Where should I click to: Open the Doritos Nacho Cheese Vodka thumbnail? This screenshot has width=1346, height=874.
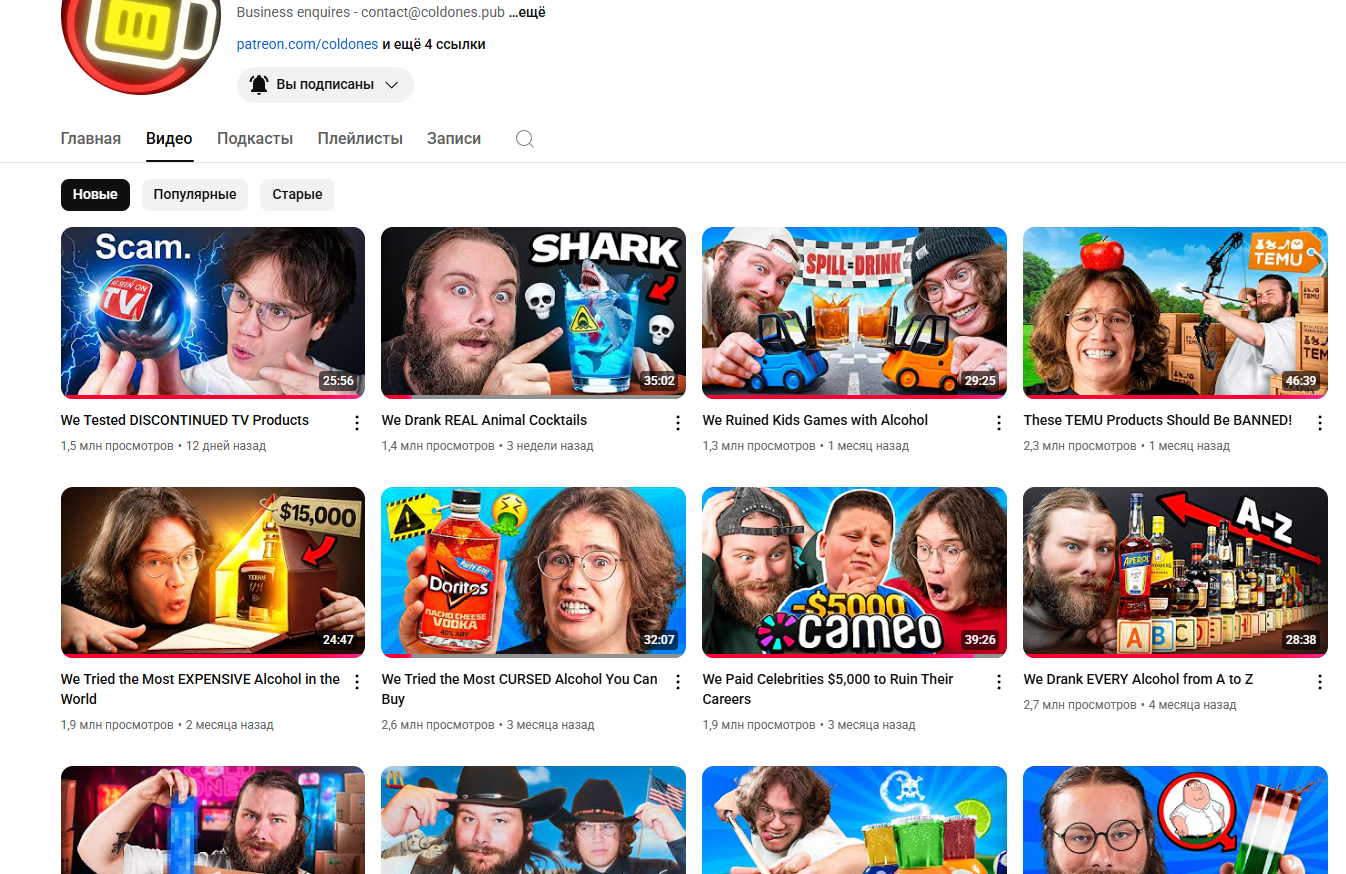click(534, 572)
